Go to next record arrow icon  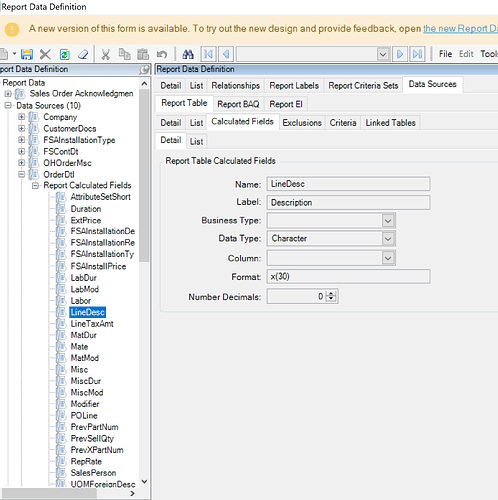[x=400, y=54]
